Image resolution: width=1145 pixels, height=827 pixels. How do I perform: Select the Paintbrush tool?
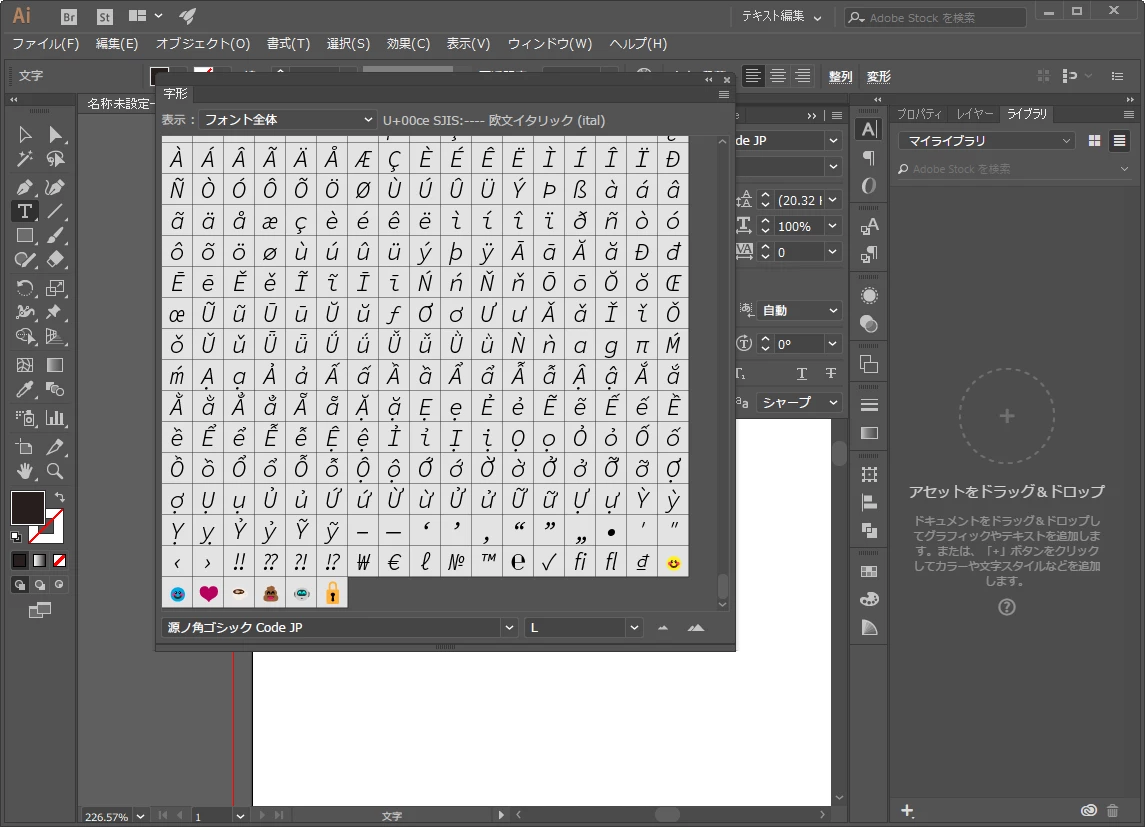(x=55, y=236)
